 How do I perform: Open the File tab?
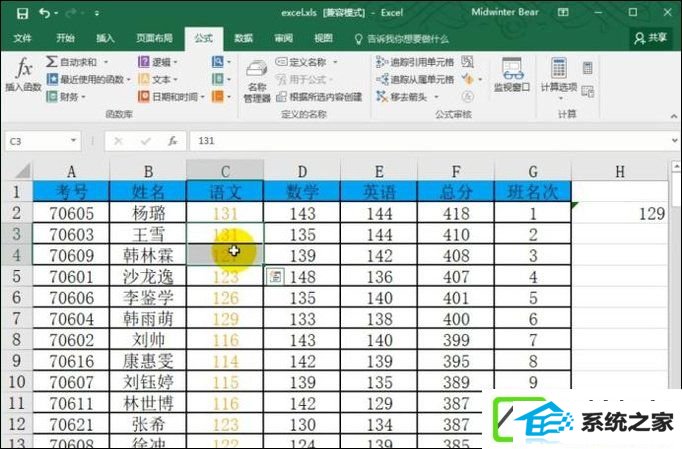coord(22,38)
